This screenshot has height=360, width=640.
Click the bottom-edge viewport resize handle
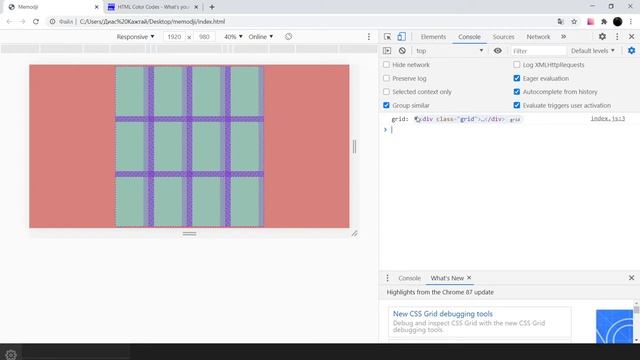coord(189,233)
